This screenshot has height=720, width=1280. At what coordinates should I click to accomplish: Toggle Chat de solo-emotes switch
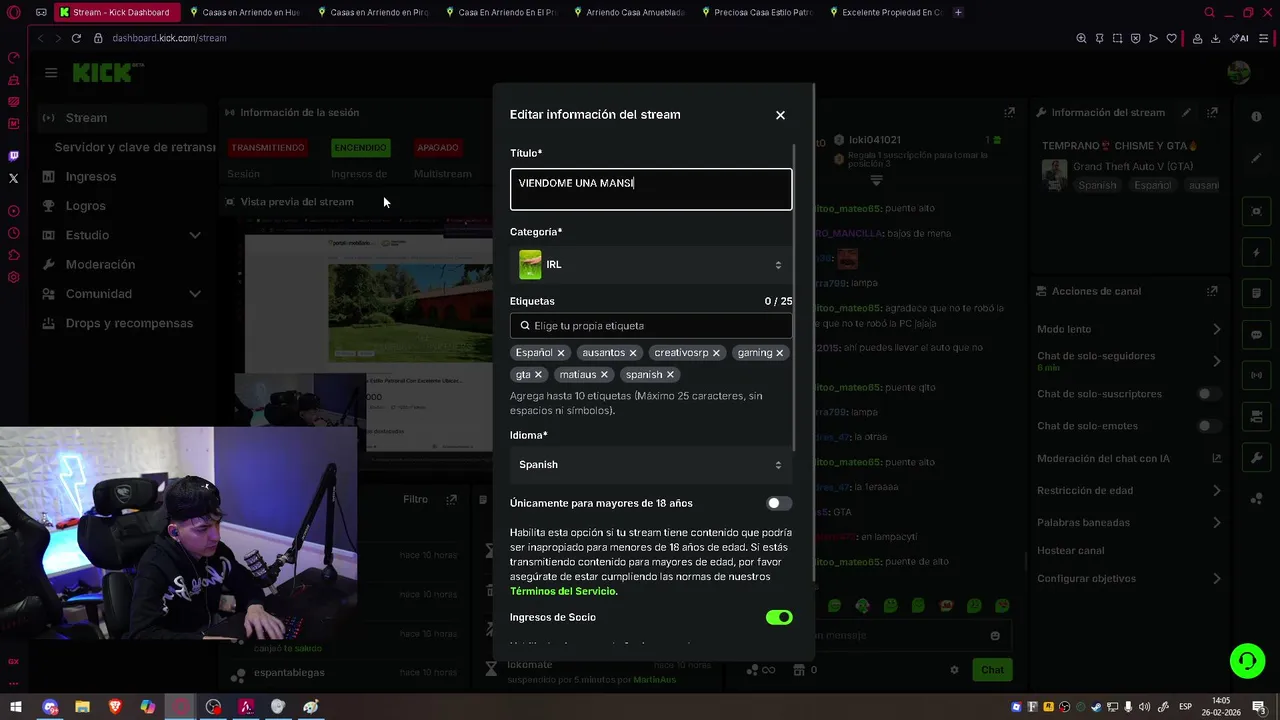(1209, 426)
